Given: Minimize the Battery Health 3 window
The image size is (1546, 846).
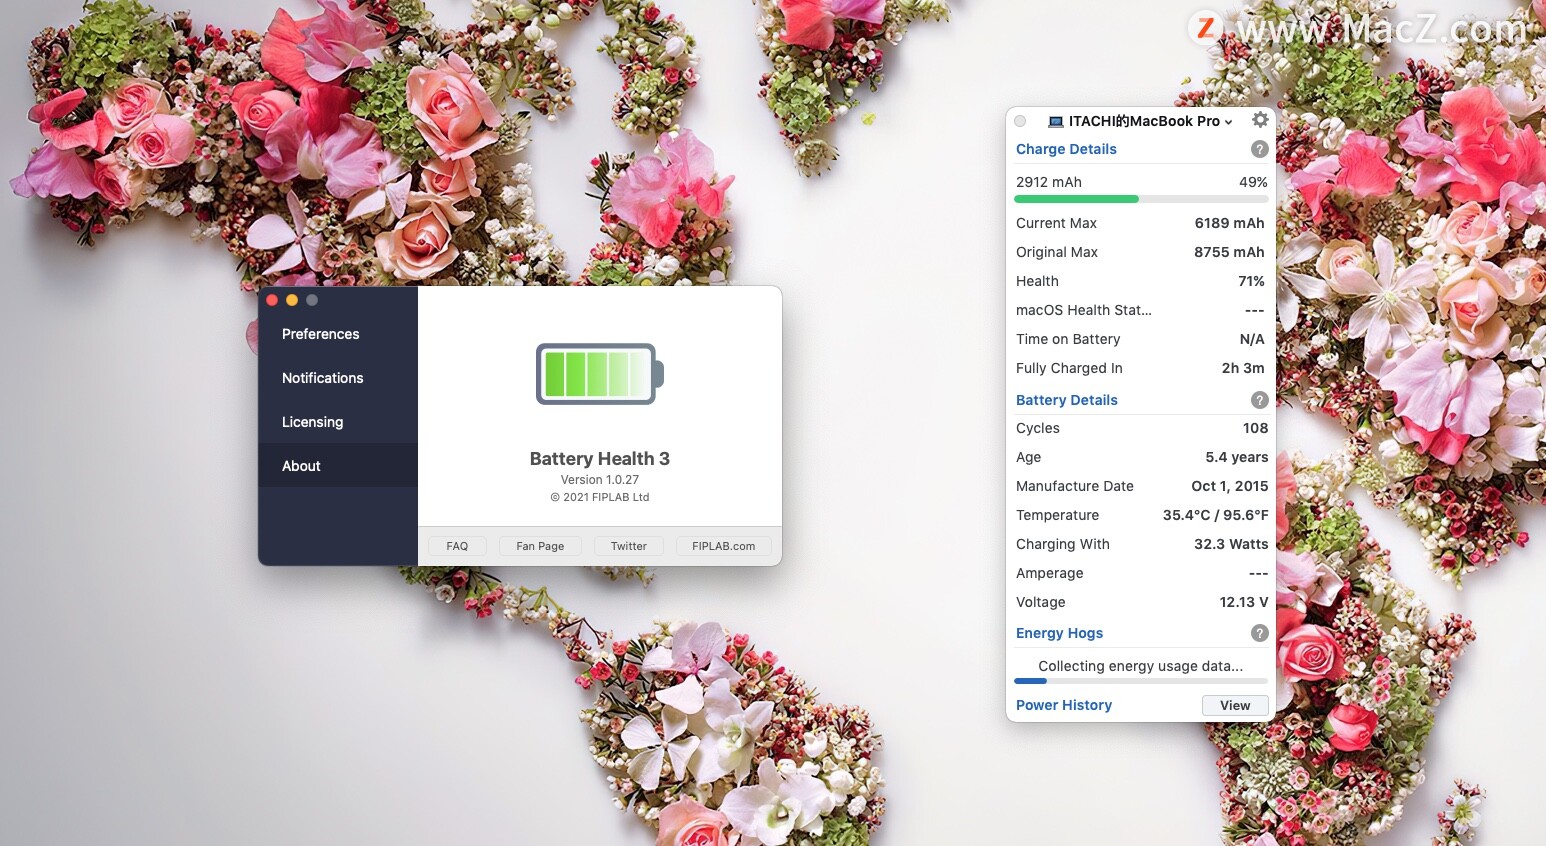Looking at the screenshot, I should tap(292, 300).
